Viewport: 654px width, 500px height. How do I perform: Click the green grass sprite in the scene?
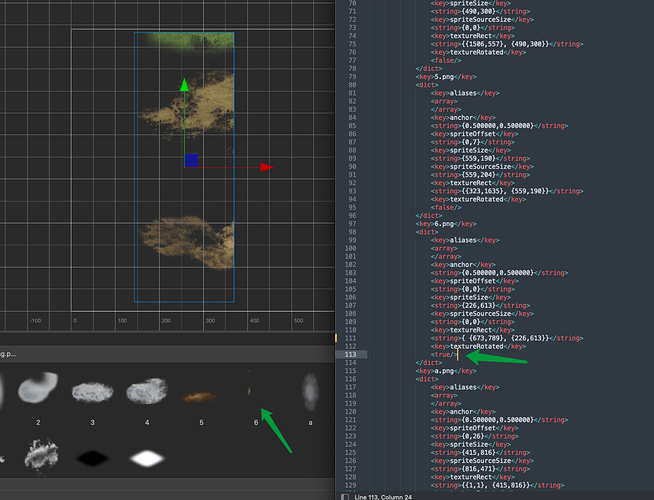(x=190, y=43)
